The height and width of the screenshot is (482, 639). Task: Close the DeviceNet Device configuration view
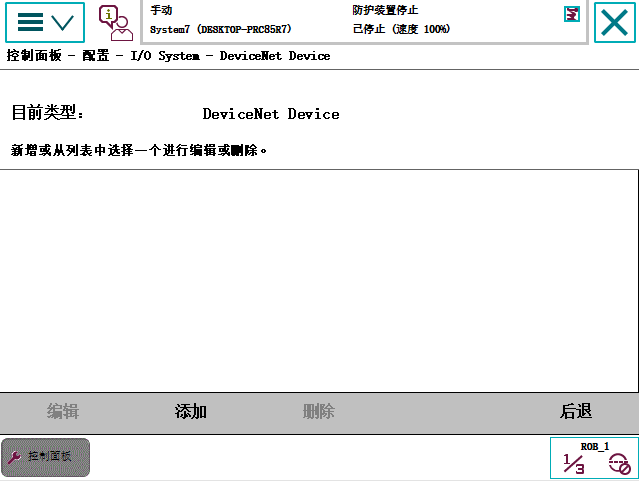pos(615,22)
